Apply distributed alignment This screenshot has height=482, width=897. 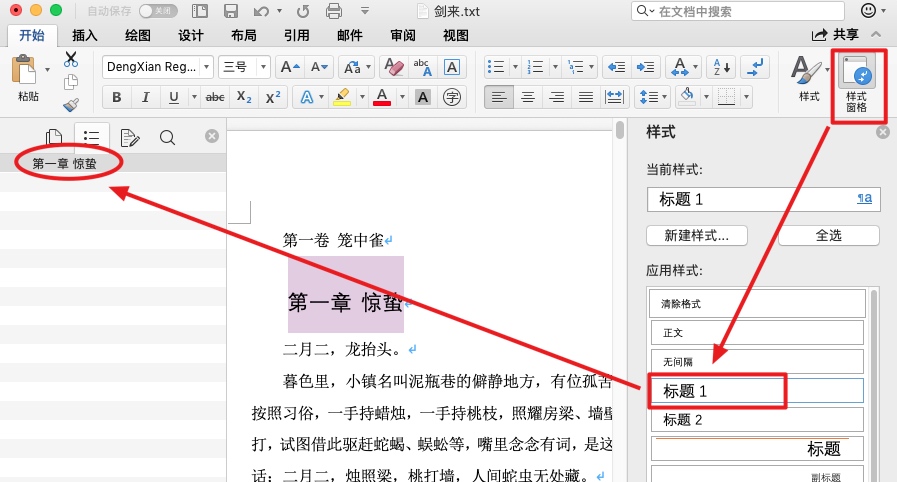click(614, 97)
